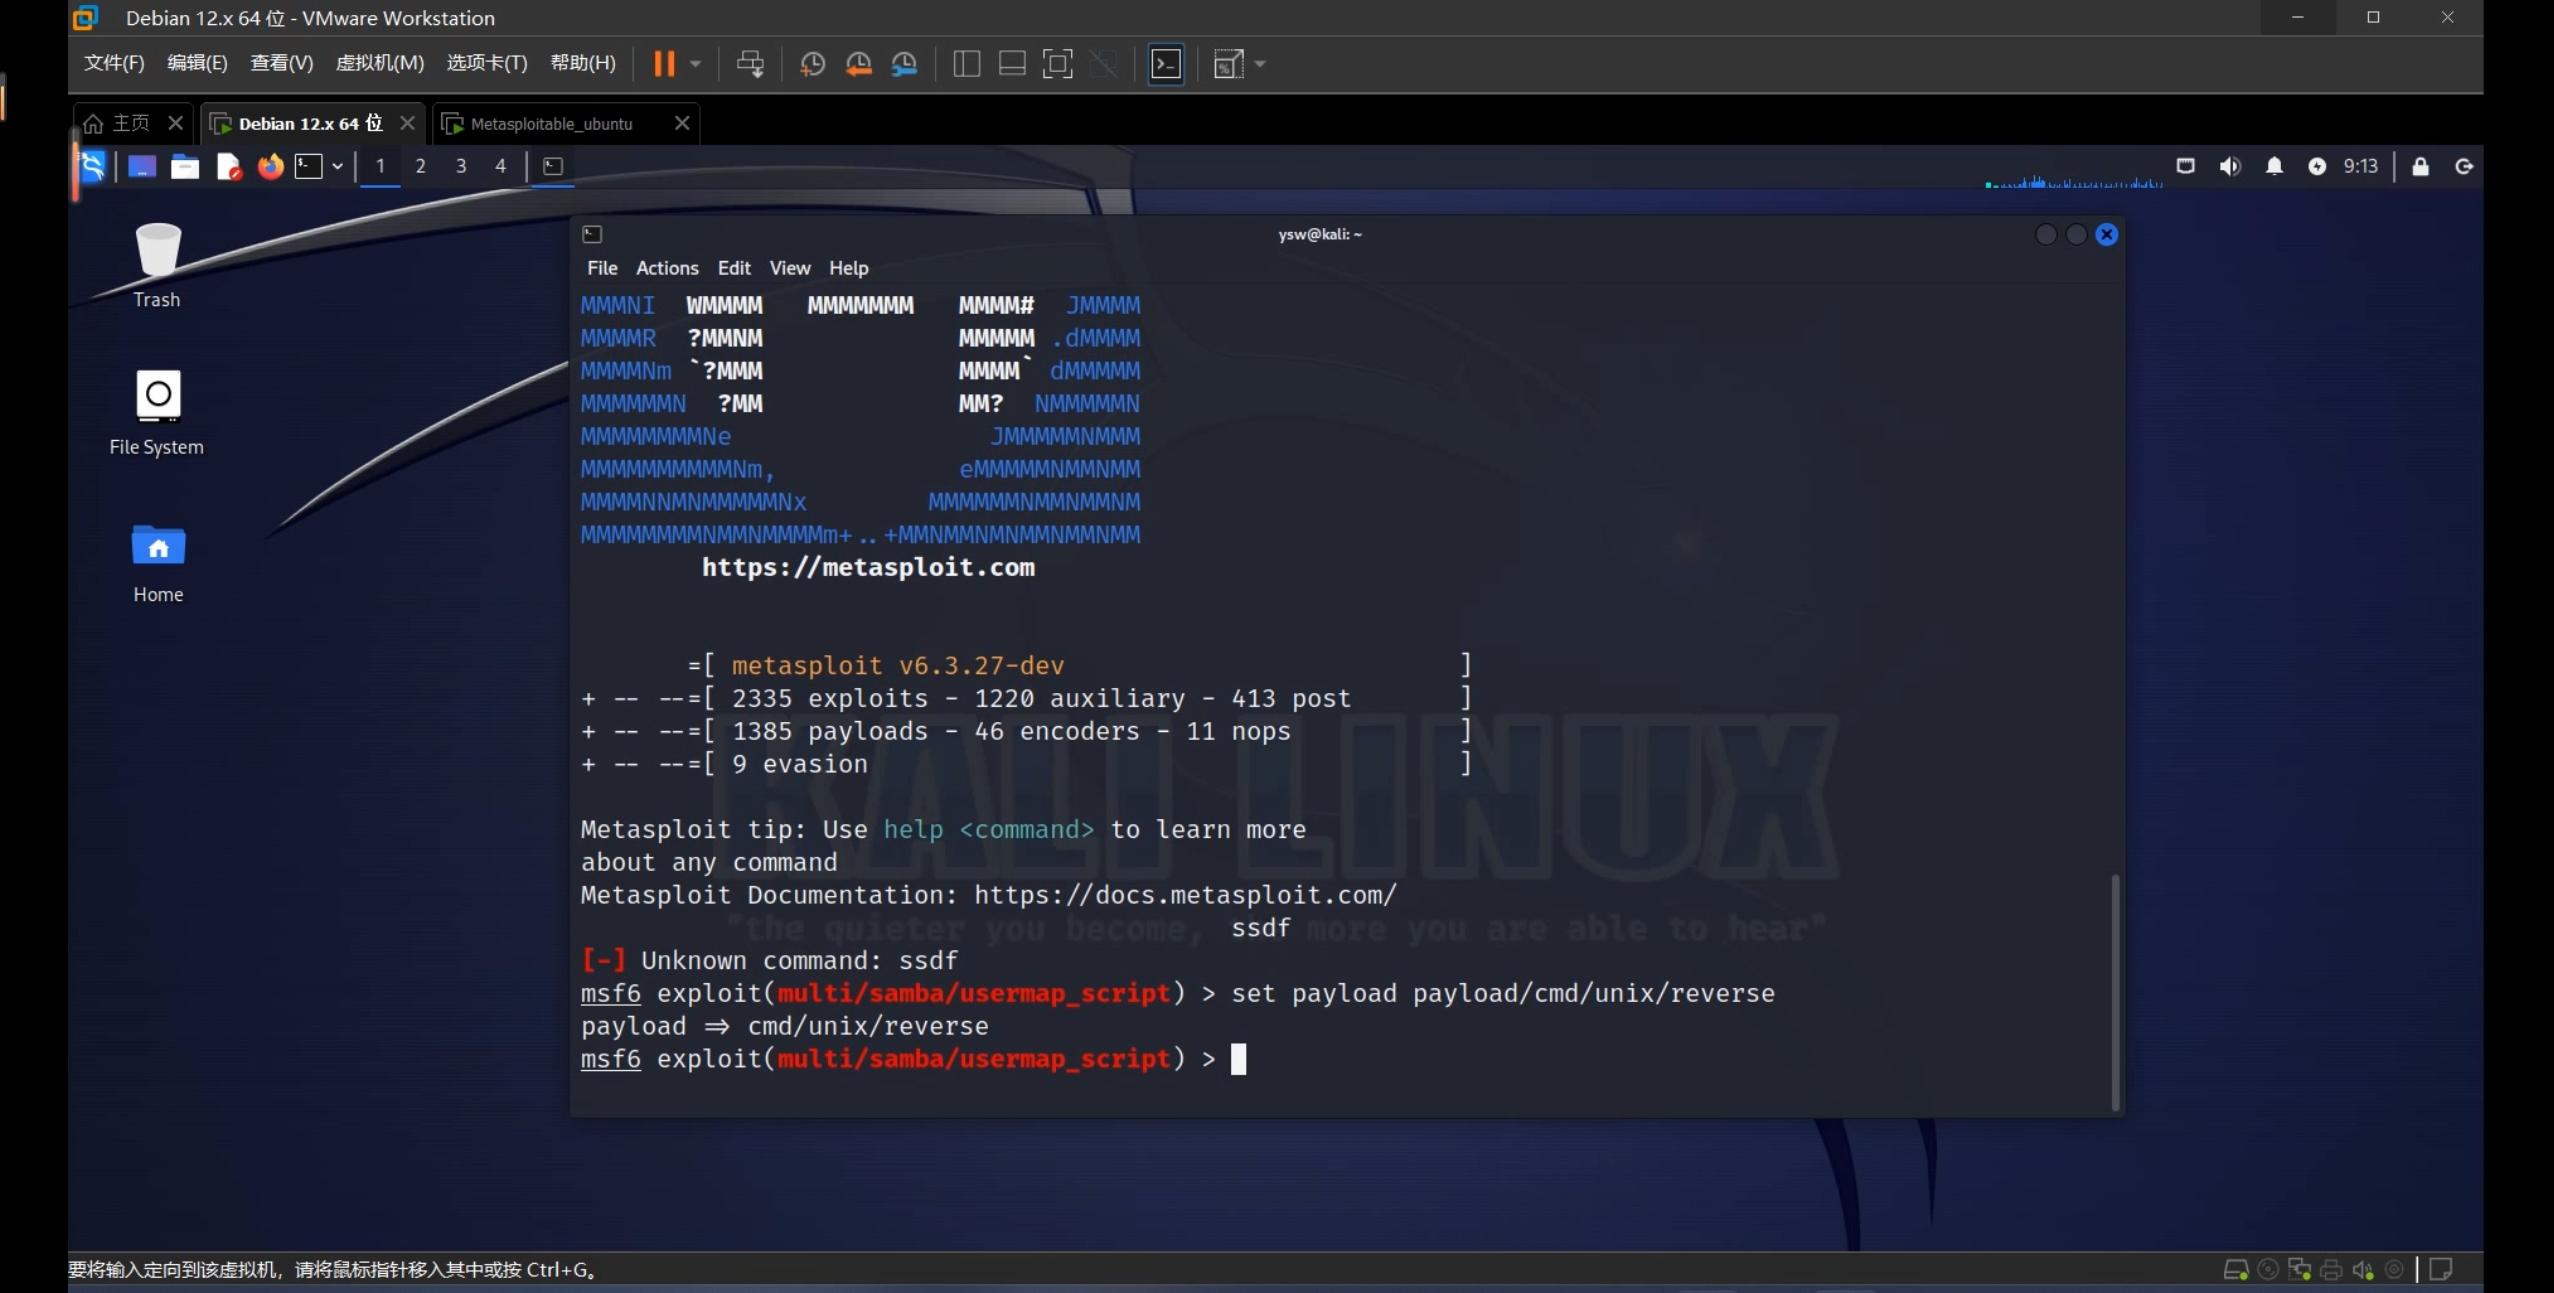
Task: Open the 虚拟机(M) menu
Action: (x=379, y=63)
